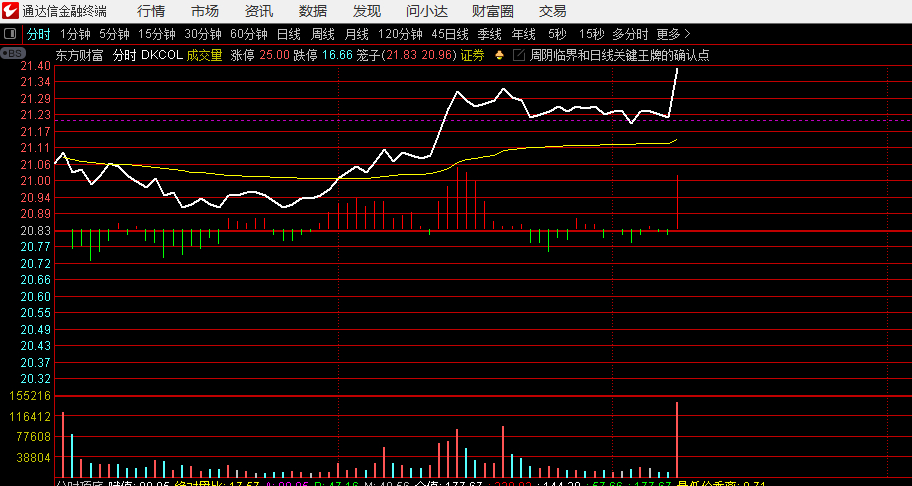Switch to 周线 period
This screenshot has width=912, height=486.
click(x=323, y=34)
